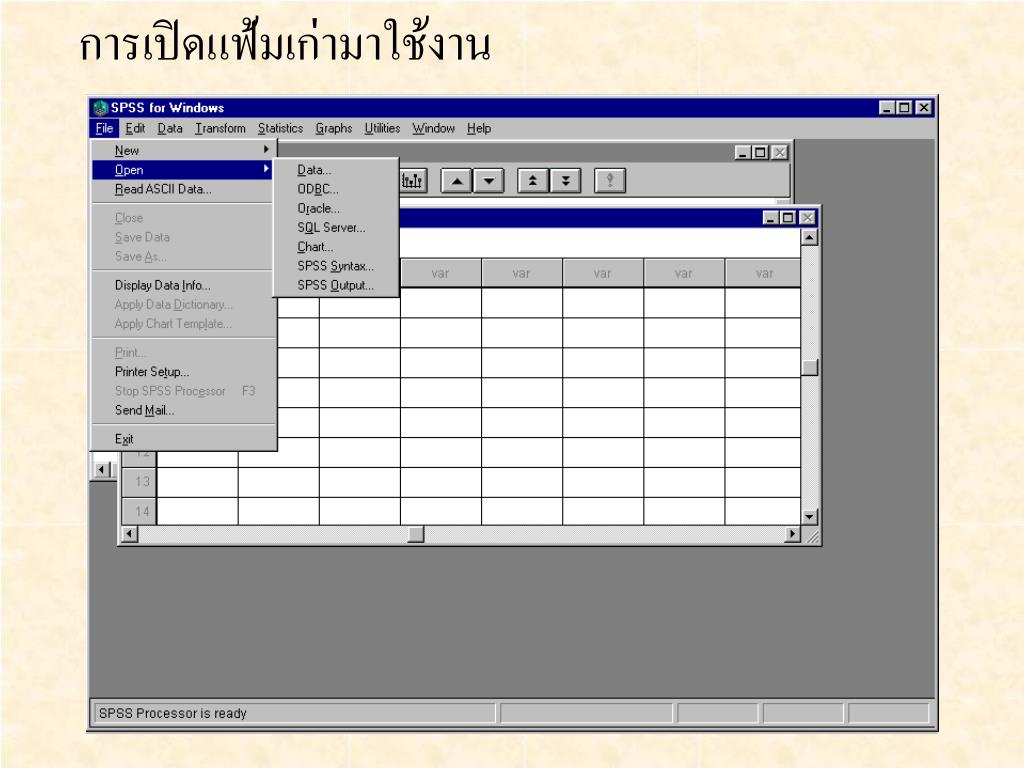Click the SPSS application icon in title bar
The image size is (1024, 768).
point(100,108)
